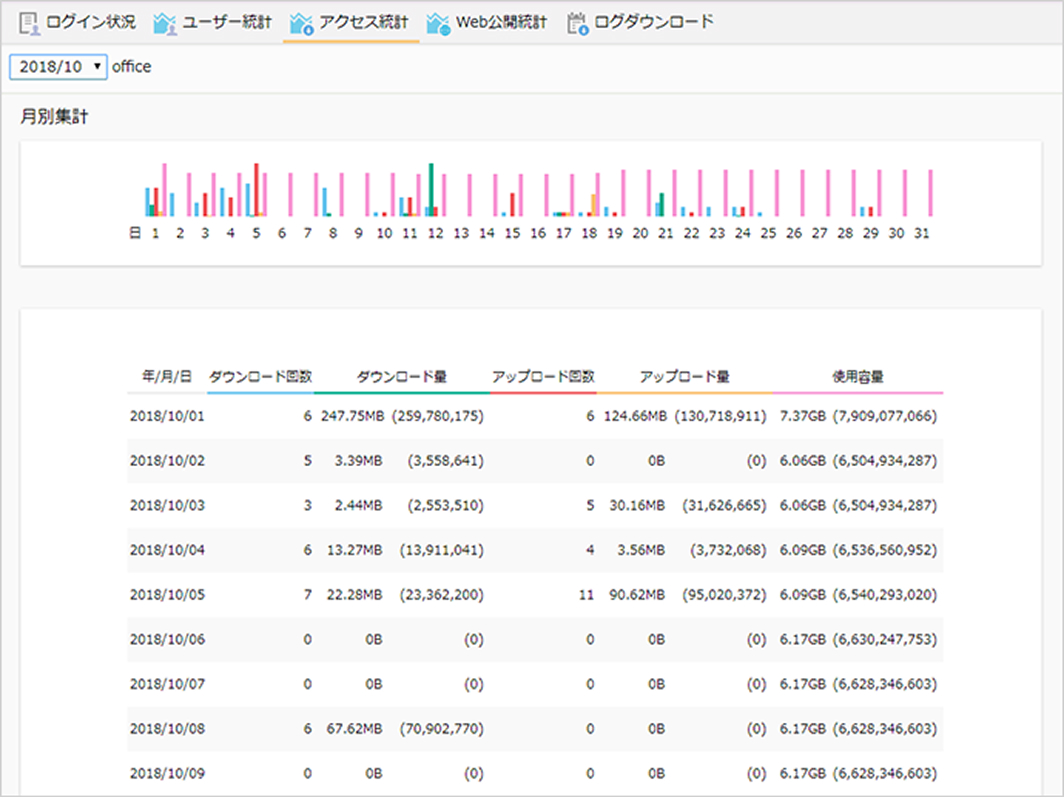Click the 2018/10/08 row date cell
This screenshot has width=1064, height=798.
coord(167,728)
